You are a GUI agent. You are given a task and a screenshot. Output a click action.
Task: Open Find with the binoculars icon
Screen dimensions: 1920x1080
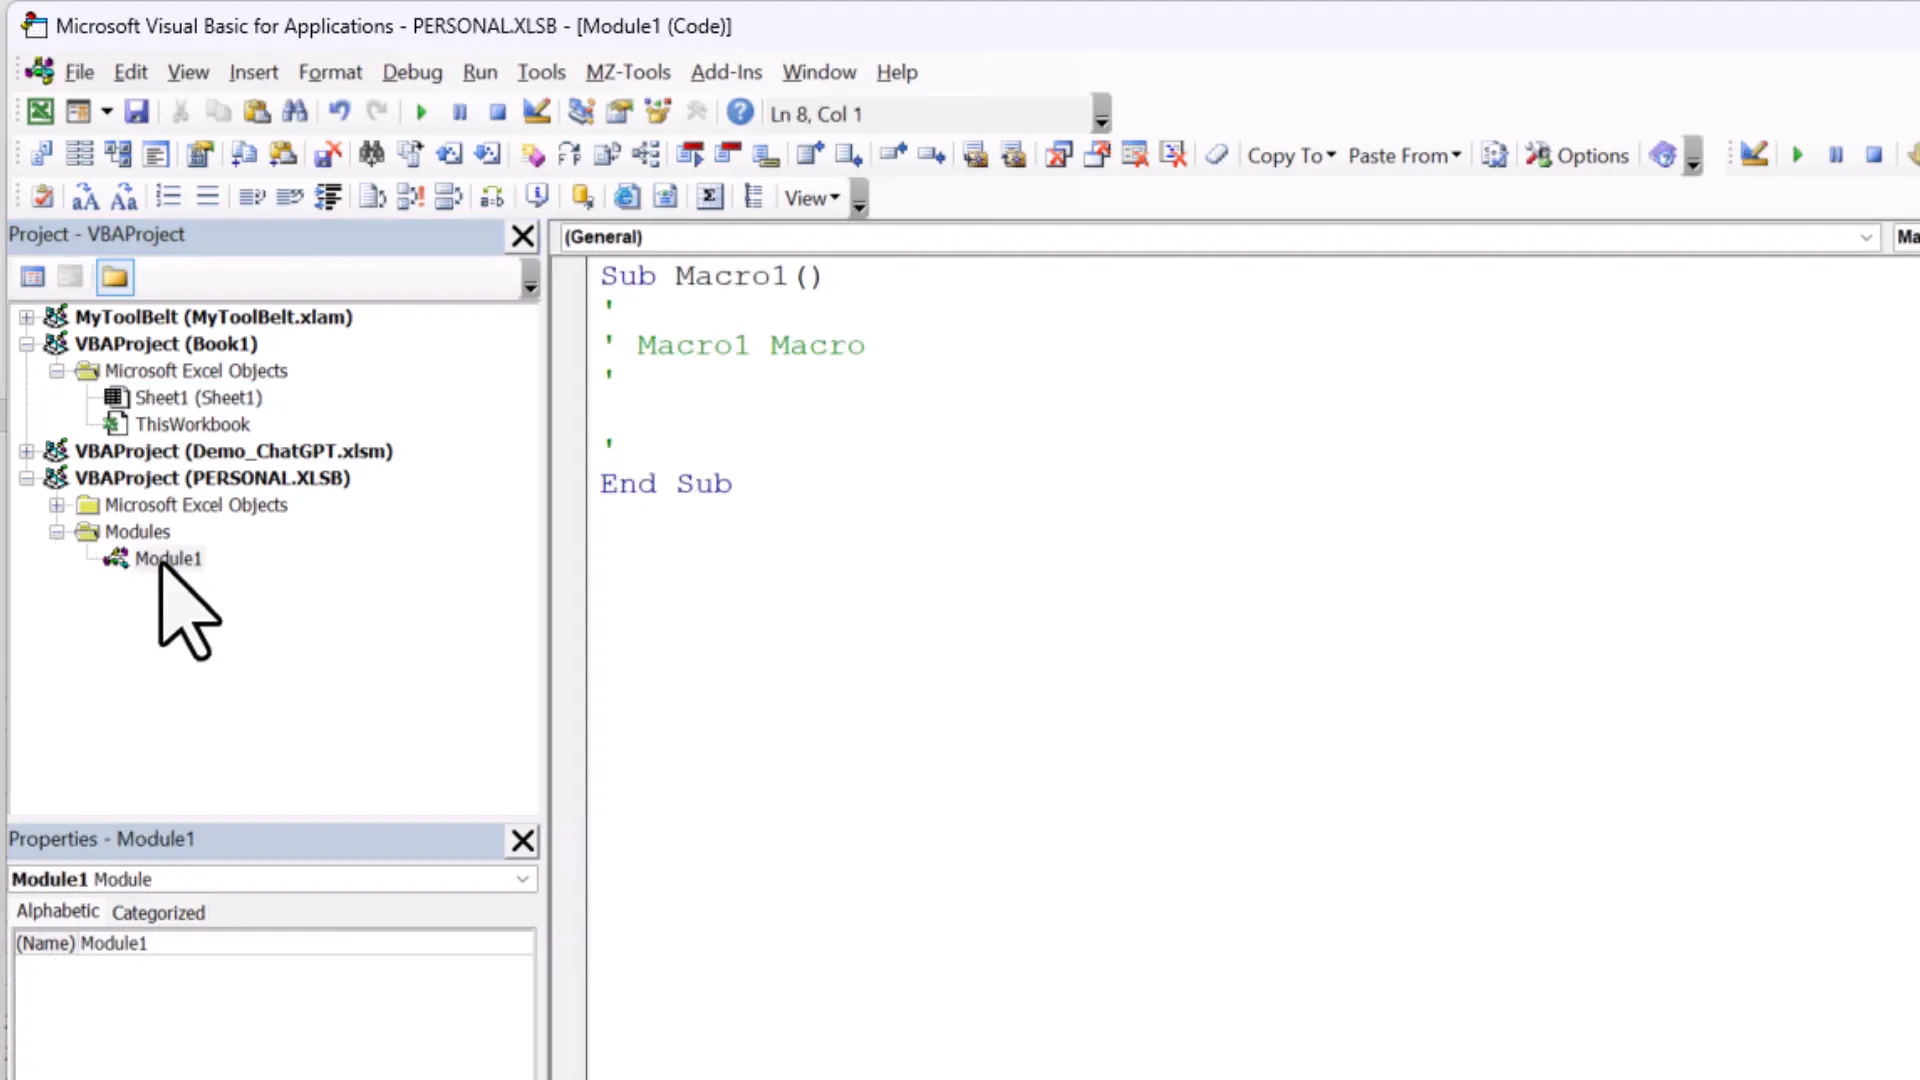click(x=295, y=111)
